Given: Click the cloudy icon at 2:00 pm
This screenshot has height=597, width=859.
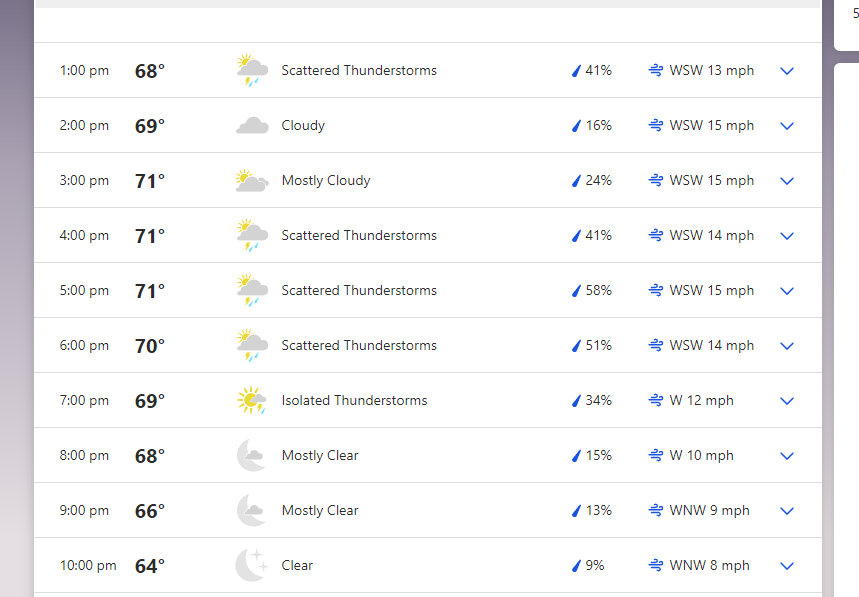Looking at the screenshot, I should 252,125.
